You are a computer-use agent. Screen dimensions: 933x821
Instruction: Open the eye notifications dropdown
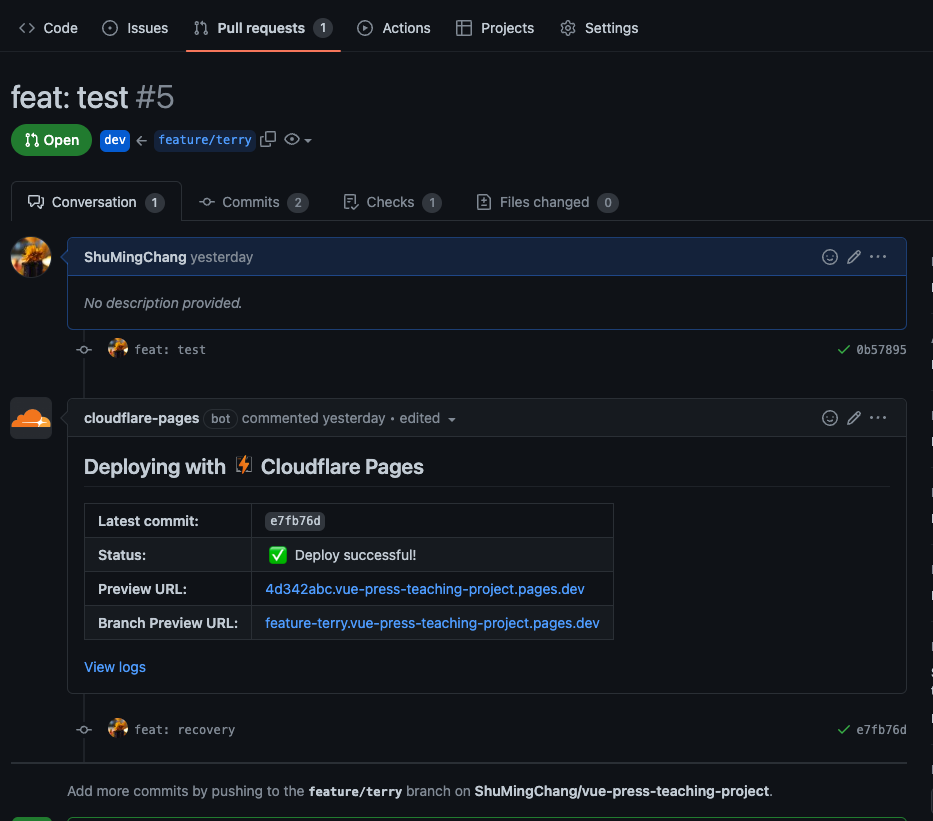(x=298, y=139)
